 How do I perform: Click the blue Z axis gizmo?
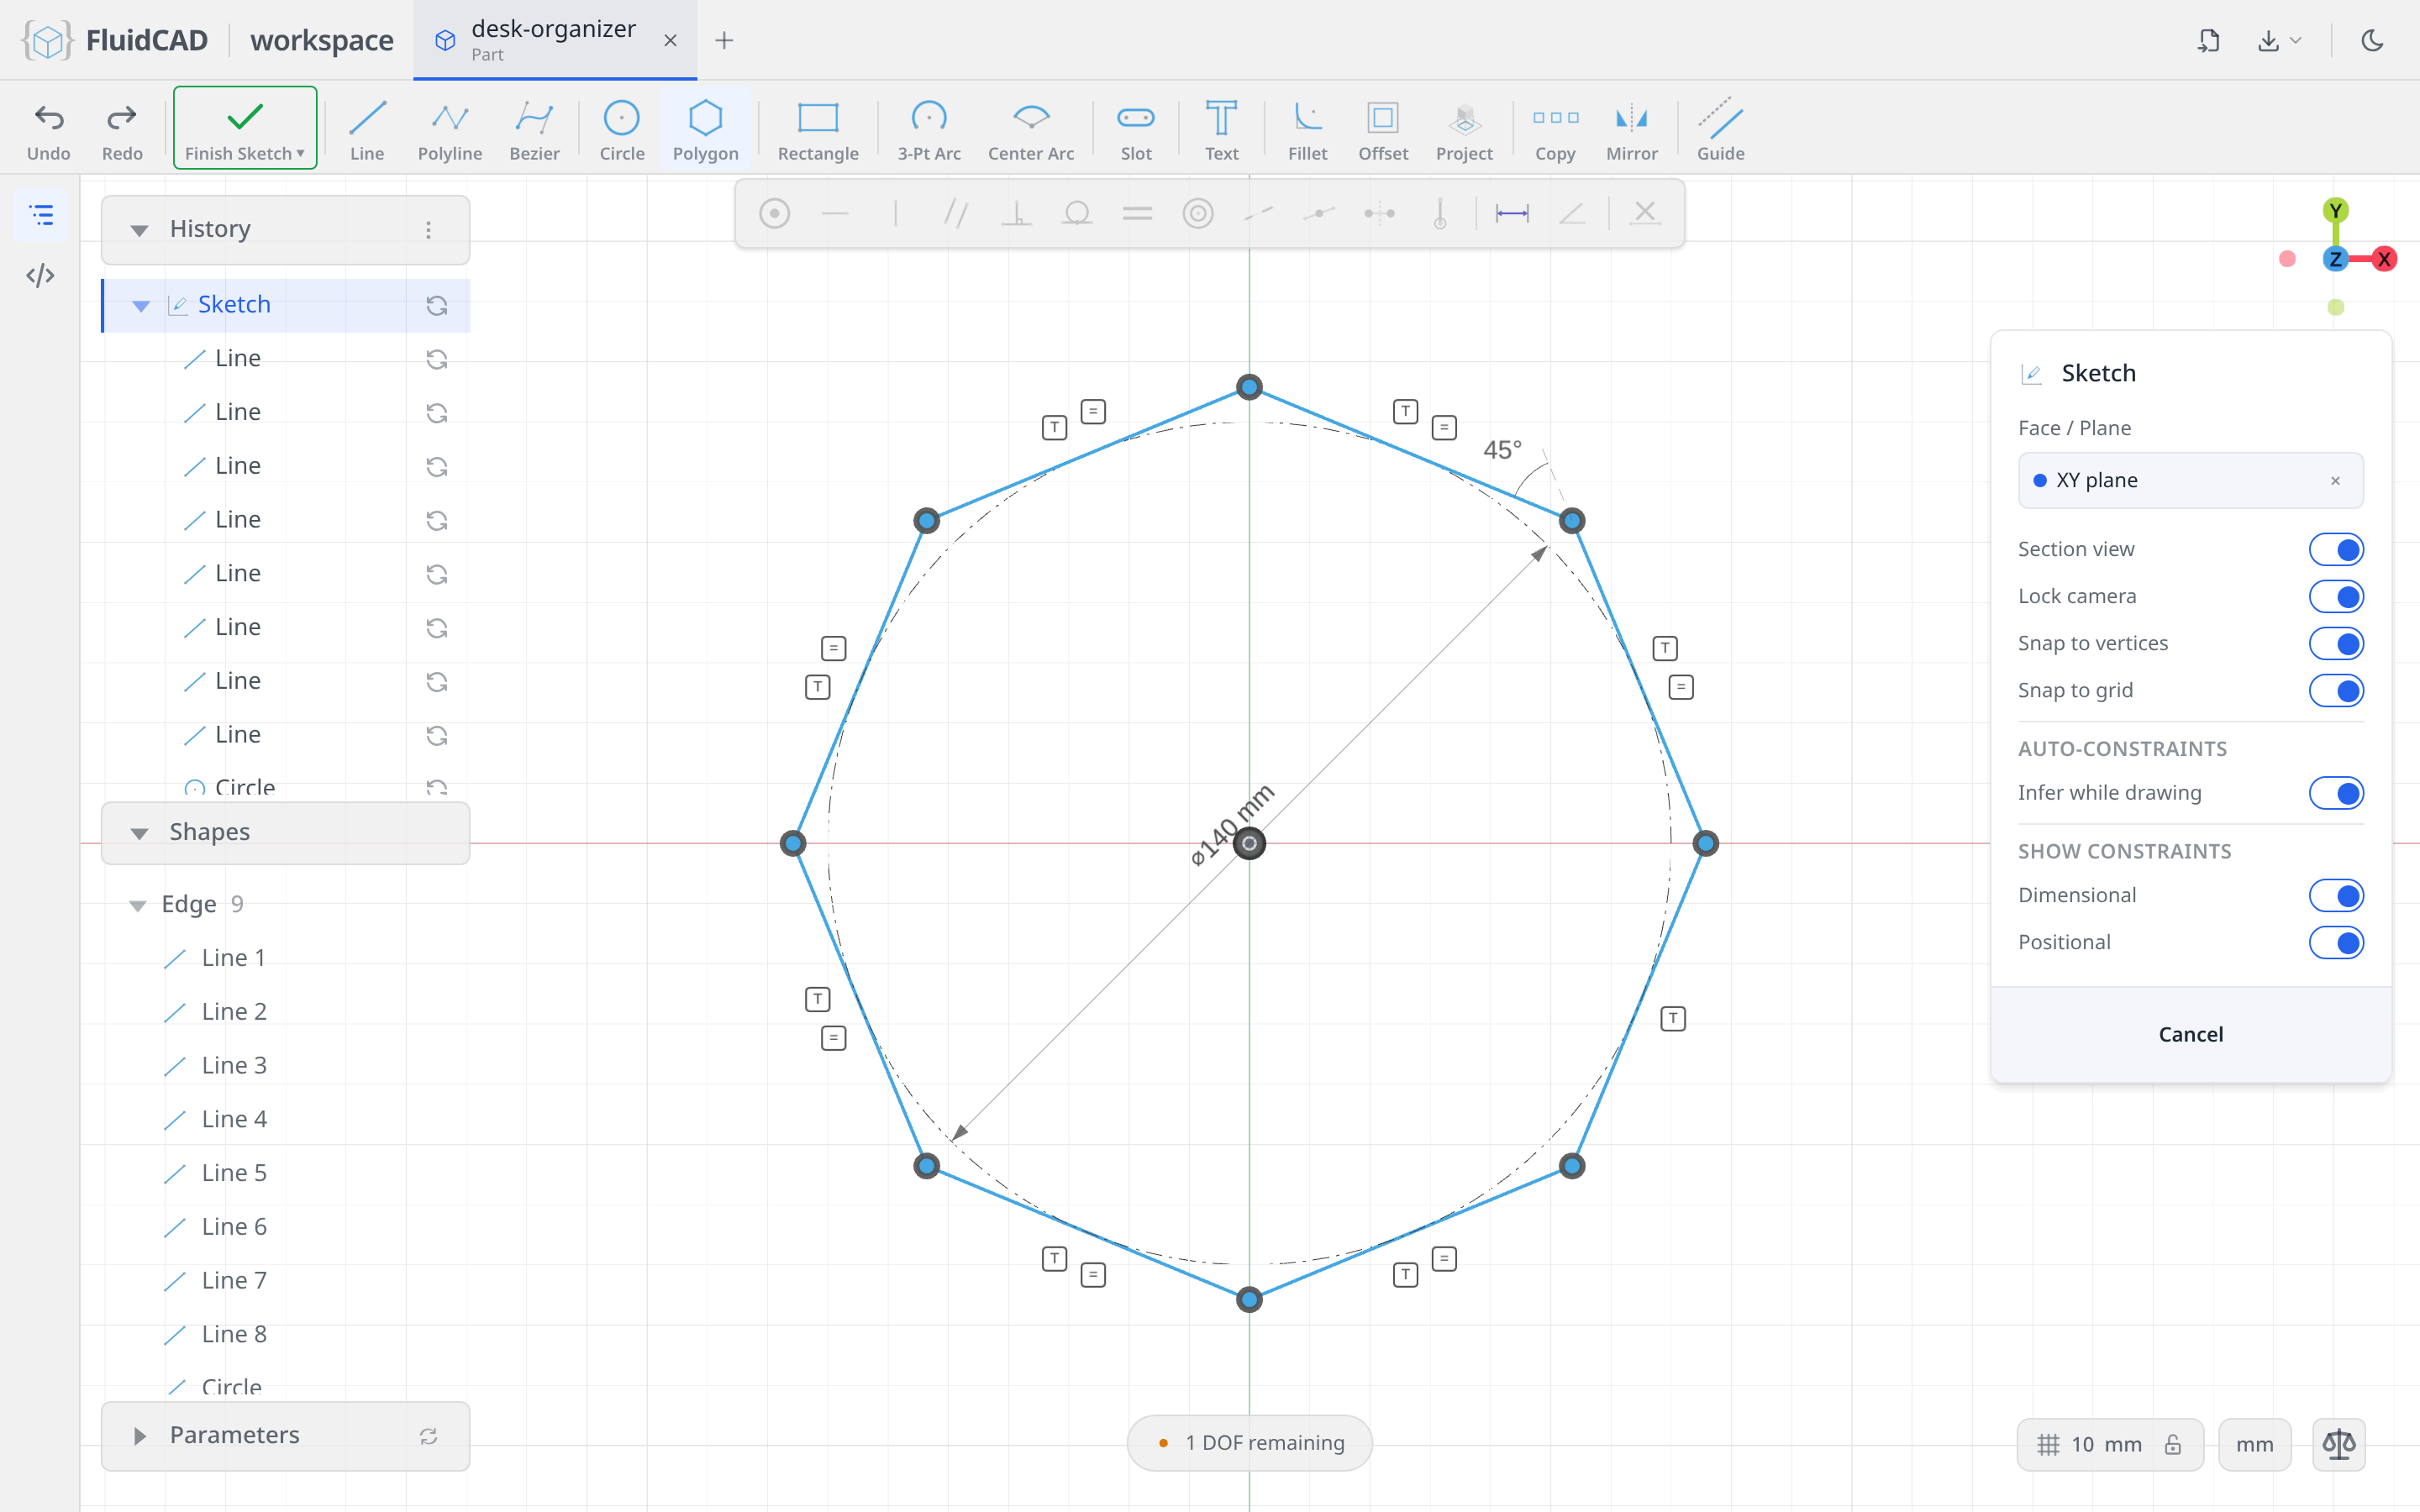click(x=2335, y=259)
